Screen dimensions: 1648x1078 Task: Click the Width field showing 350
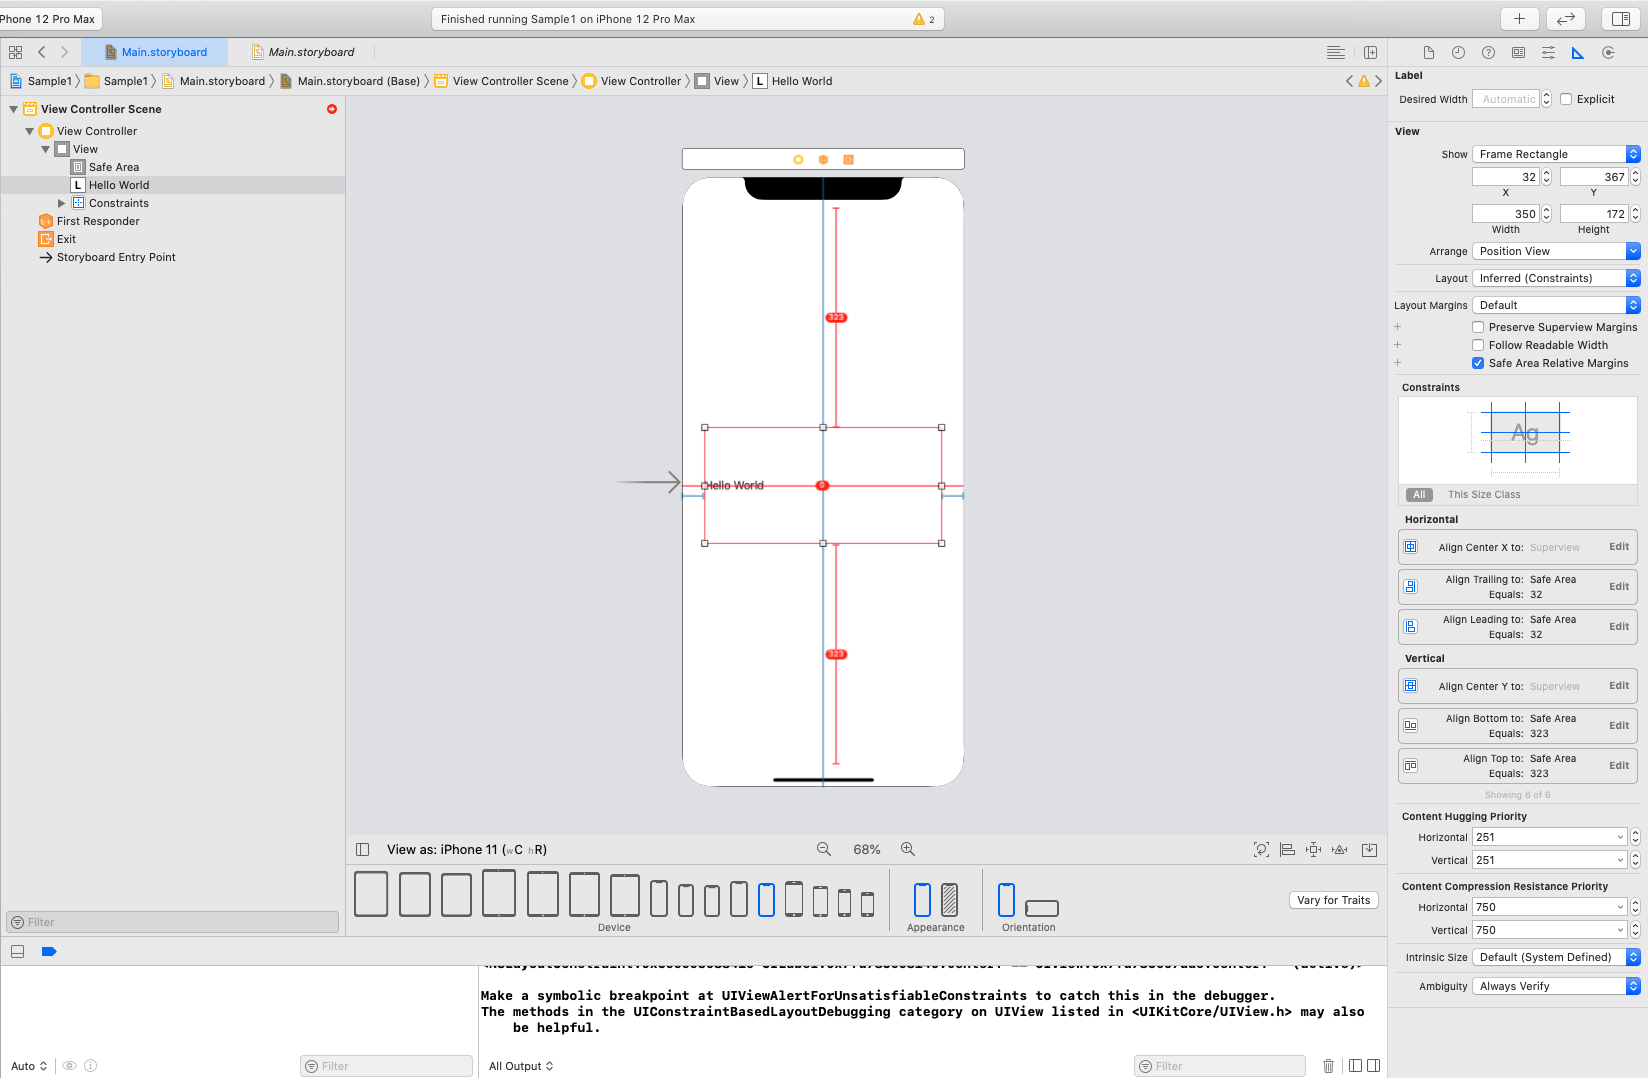[x=1506, y=214]
